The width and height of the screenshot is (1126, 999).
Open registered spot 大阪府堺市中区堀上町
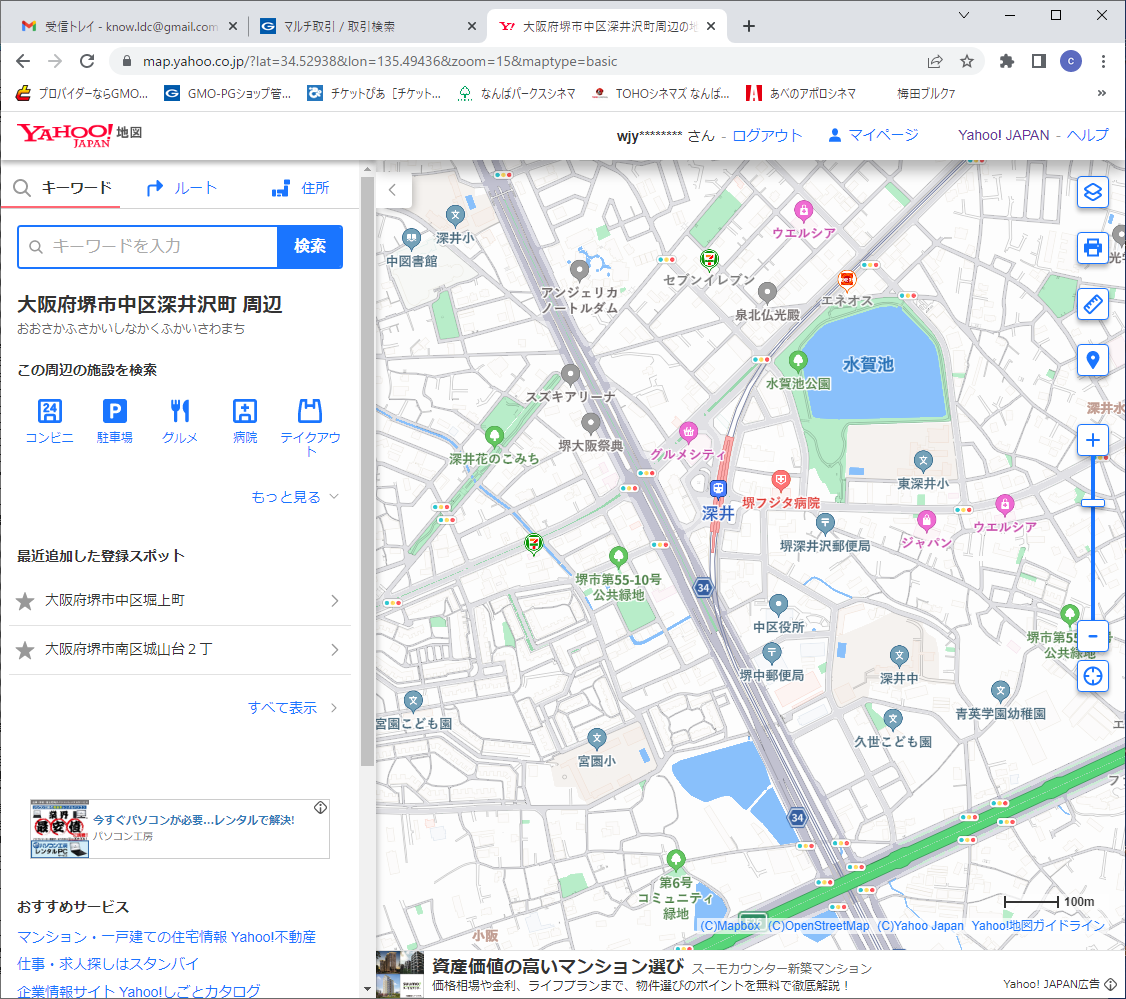pos(180,600)
